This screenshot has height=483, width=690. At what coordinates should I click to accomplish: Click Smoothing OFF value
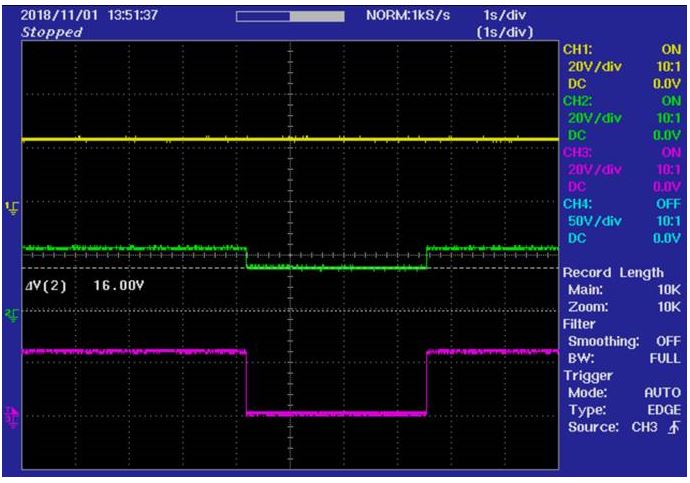pos(668,341)
